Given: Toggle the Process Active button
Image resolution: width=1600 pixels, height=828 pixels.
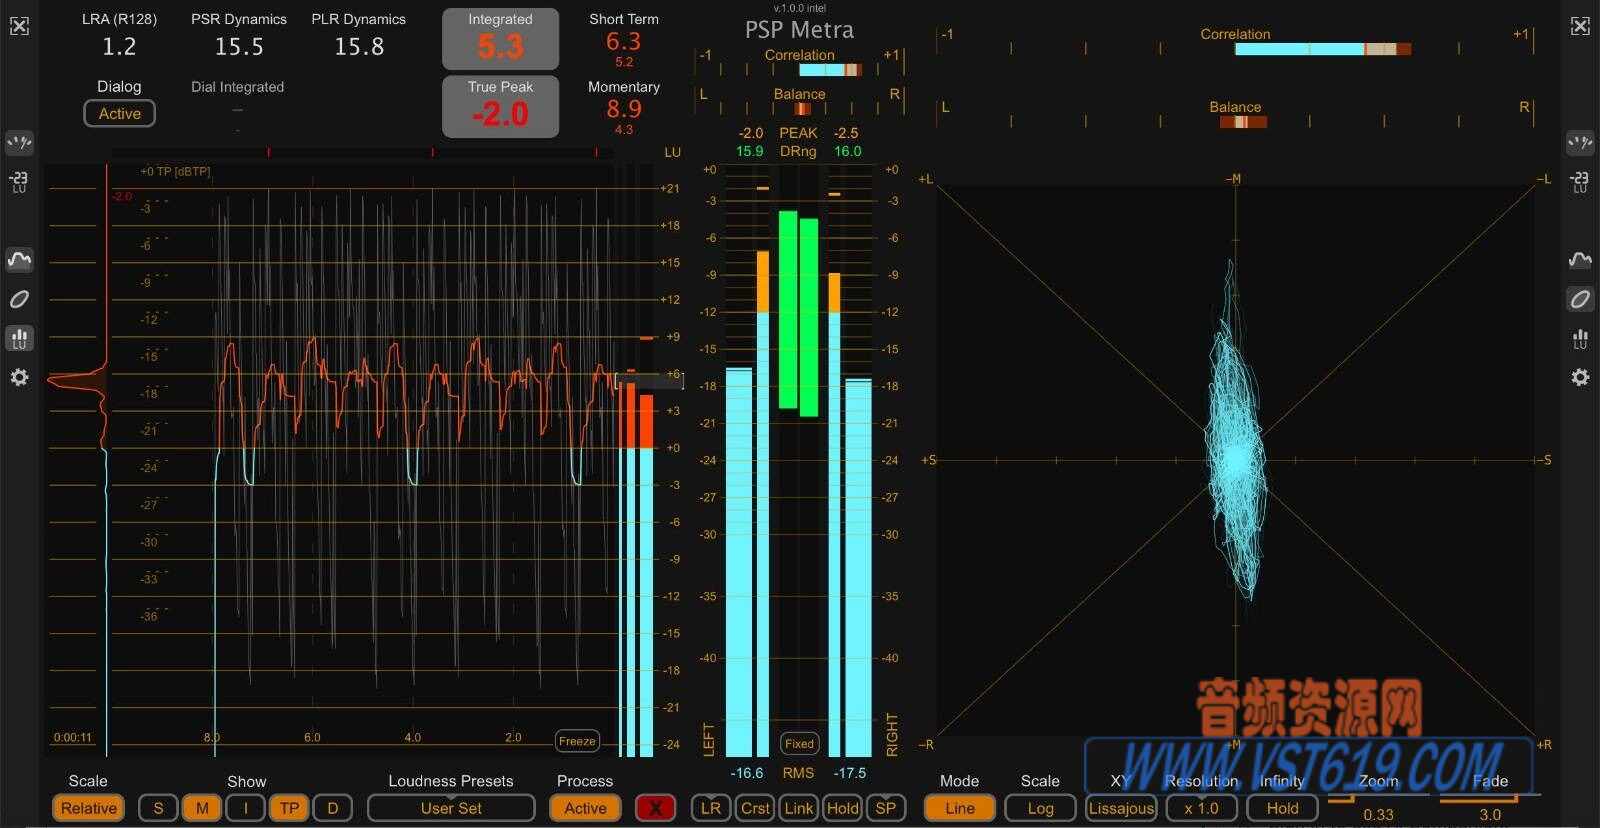Looking at the screenshot, I should coord(585,808).
